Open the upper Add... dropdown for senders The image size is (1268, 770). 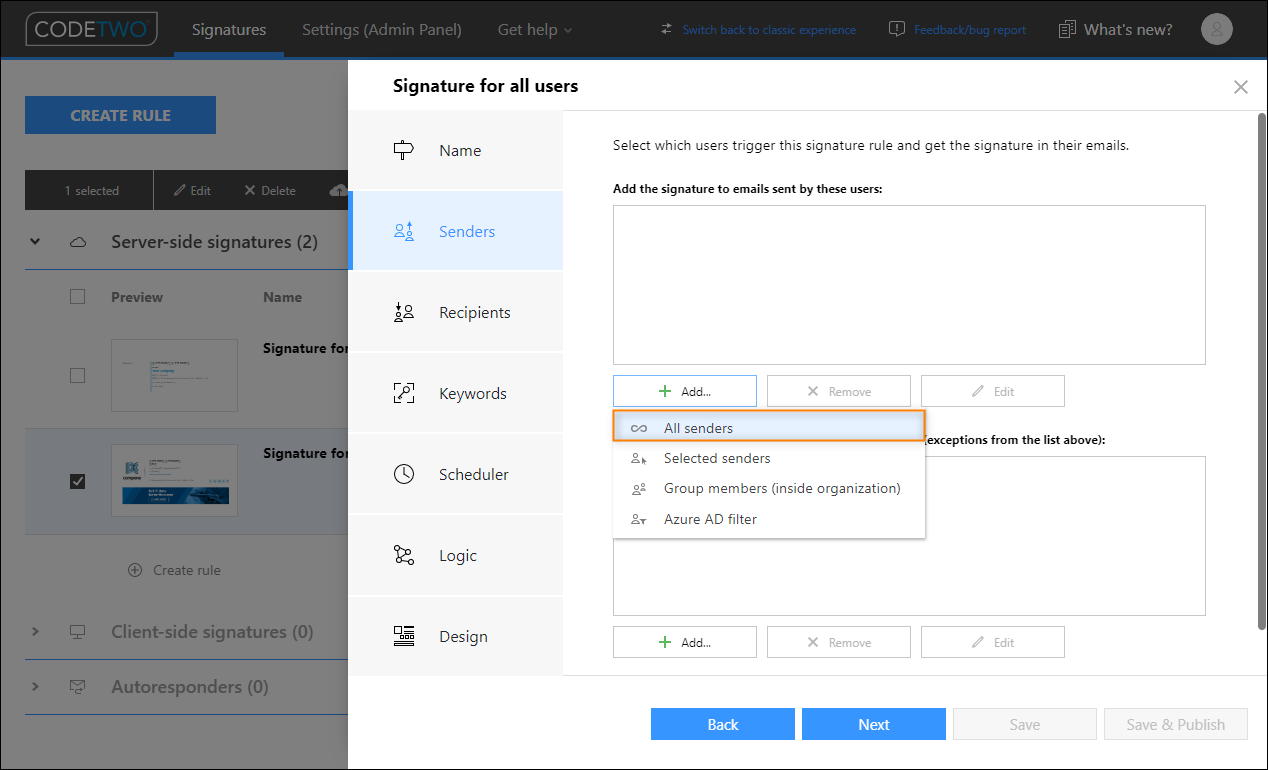click(685, 391)
